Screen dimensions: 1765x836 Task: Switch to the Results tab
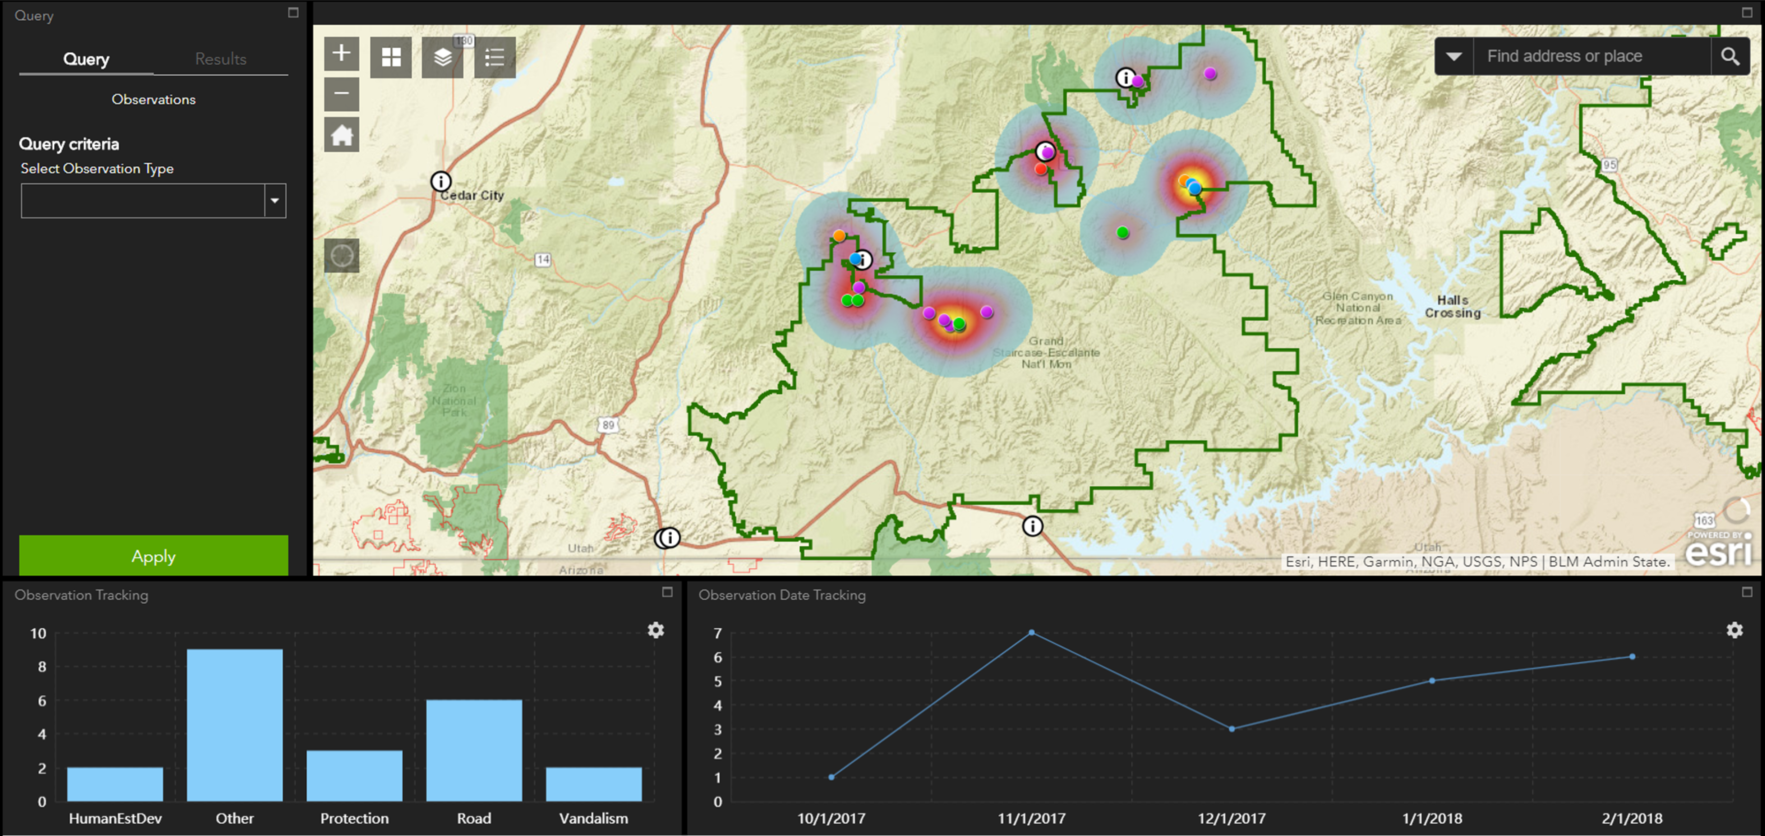(220, 59)
